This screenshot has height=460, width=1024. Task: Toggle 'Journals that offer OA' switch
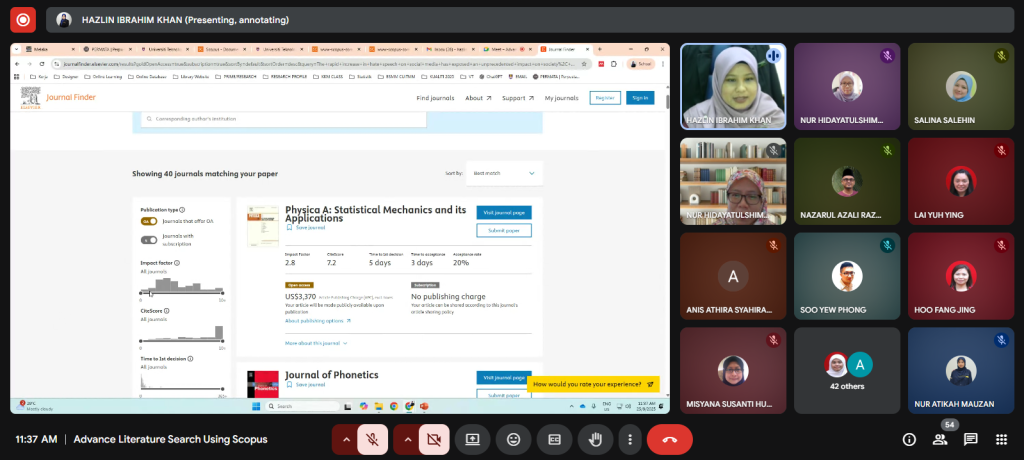pyautogui.click(x=149, y=221)
